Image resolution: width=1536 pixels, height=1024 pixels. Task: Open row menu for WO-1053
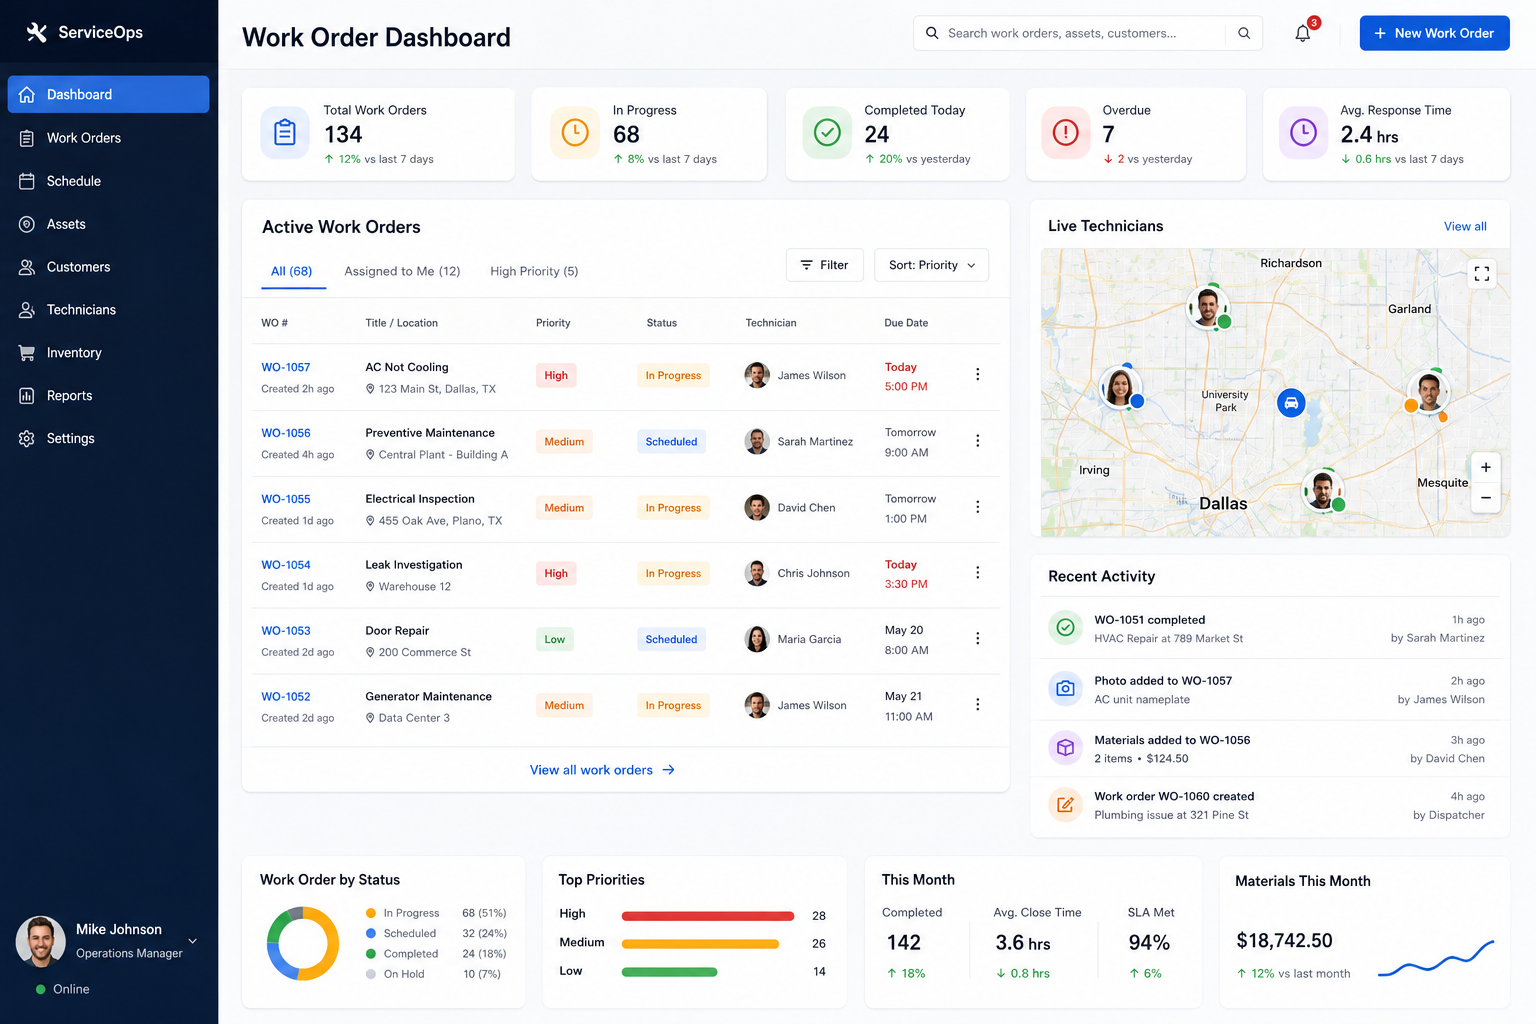click(x=977, y=639)
